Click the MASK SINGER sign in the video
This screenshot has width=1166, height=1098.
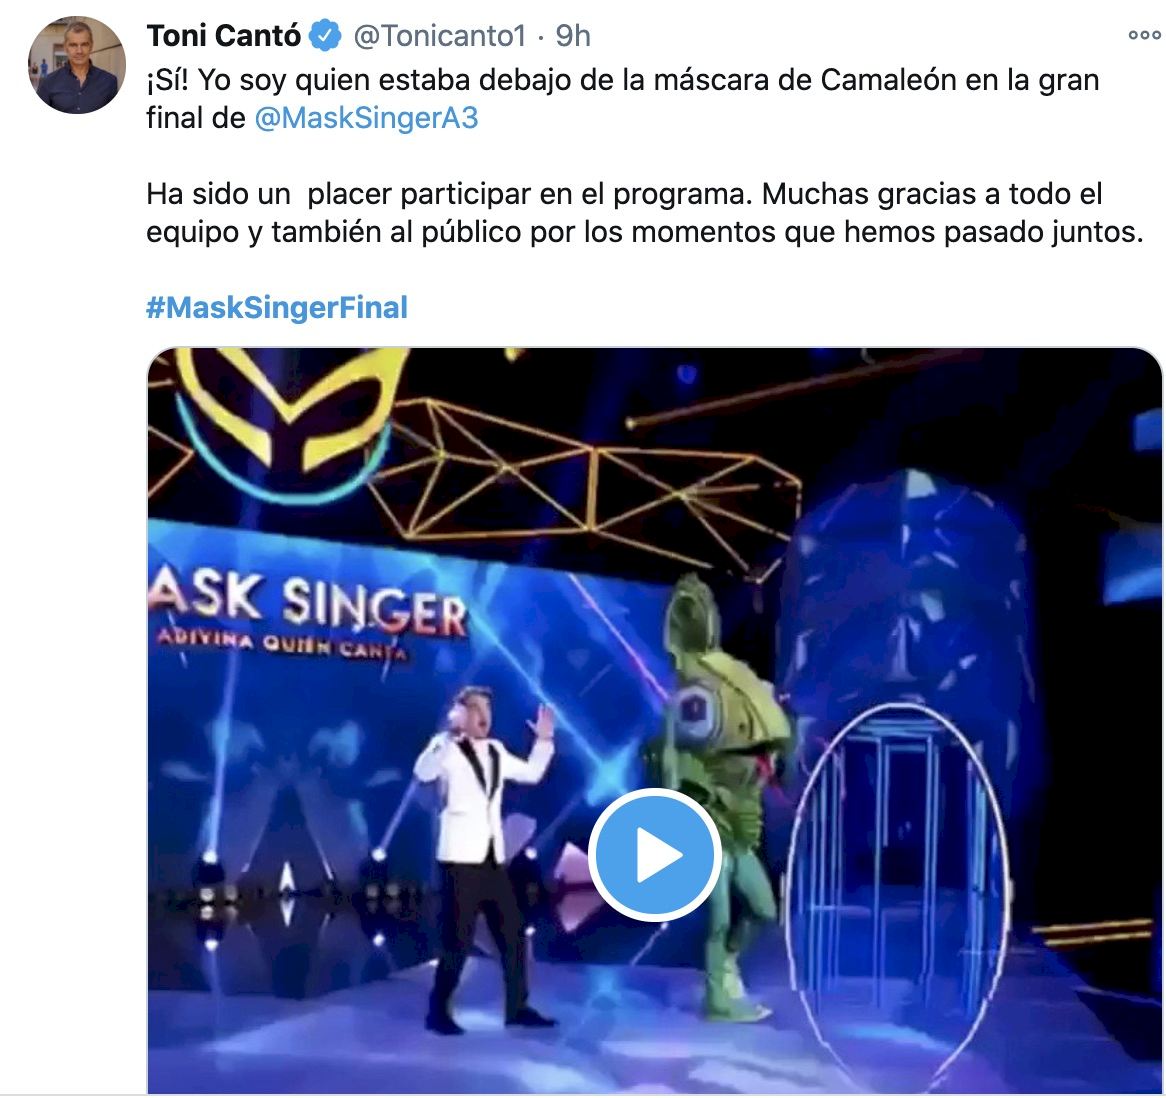click(308, 604)
